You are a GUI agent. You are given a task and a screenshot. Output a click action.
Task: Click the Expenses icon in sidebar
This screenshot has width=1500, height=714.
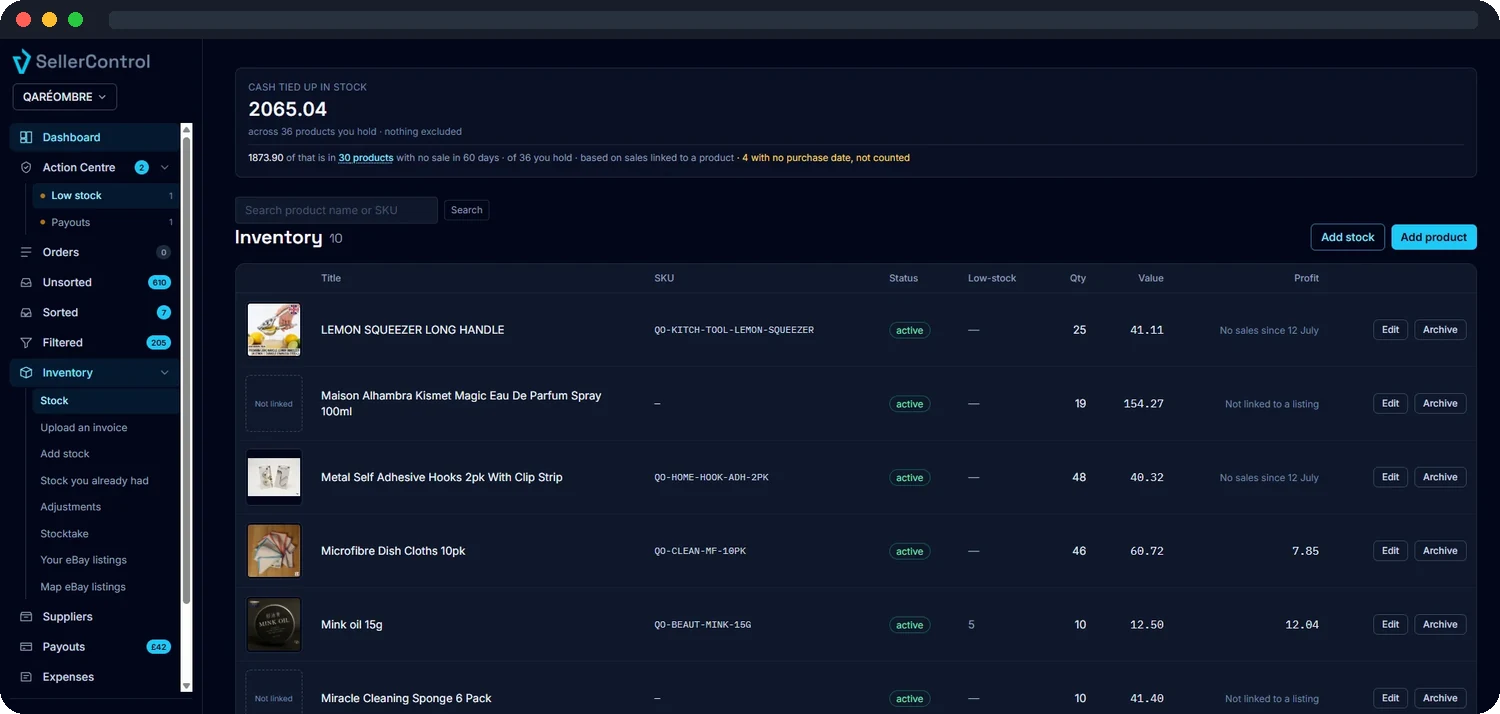pos(26,677)
